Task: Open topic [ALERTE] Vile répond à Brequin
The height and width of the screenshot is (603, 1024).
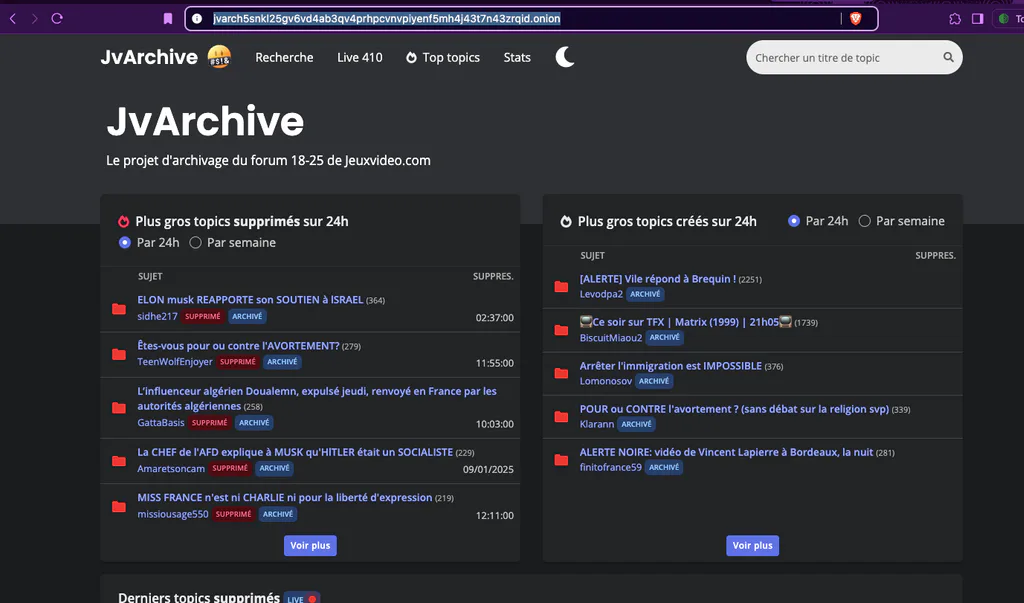Action: 658,279
